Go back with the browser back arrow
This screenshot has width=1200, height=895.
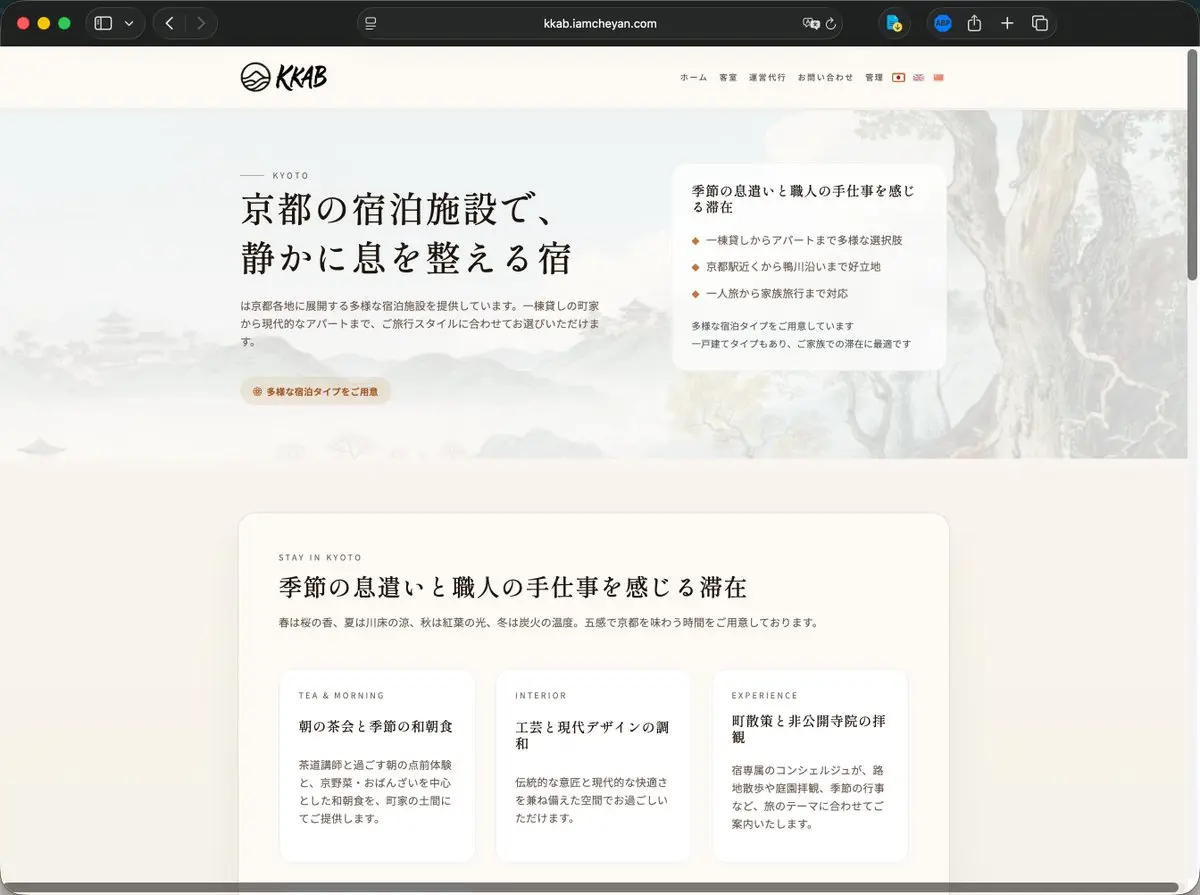point(169,23)
